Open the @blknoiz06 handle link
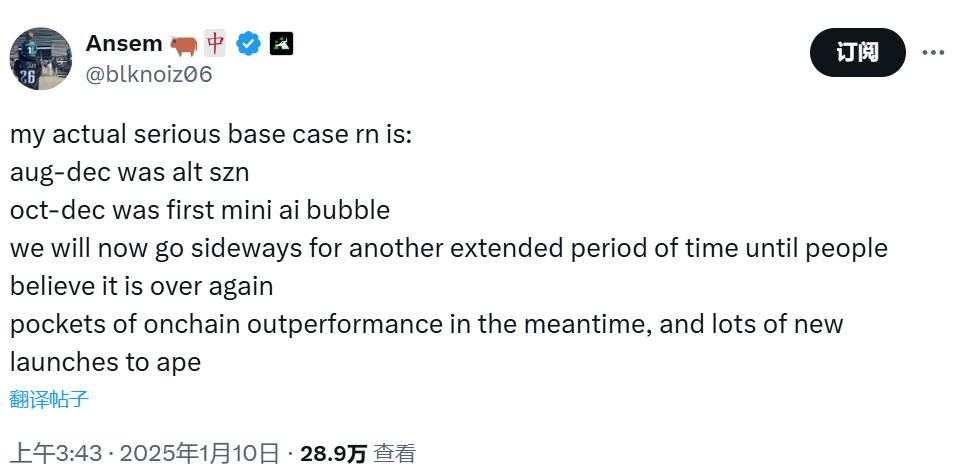The height and width of the screenshot is (469, 963). (149, 74)
